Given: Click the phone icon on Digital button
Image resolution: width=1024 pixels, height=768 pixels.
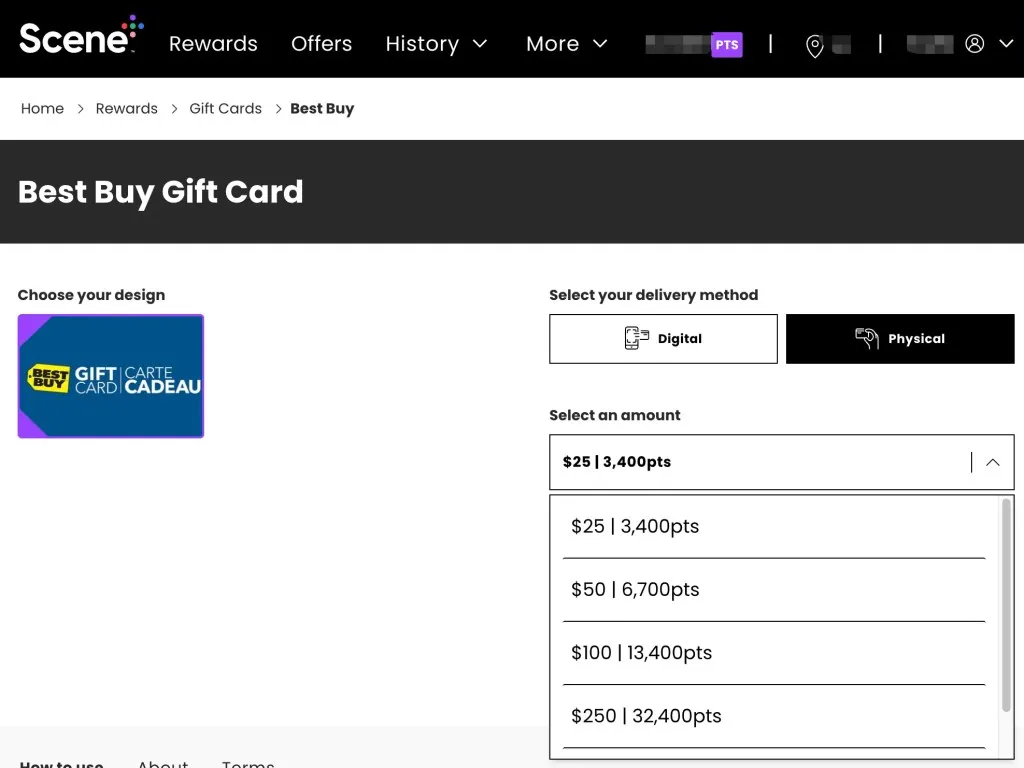Looking at the screenshot, I should point(637,338).
